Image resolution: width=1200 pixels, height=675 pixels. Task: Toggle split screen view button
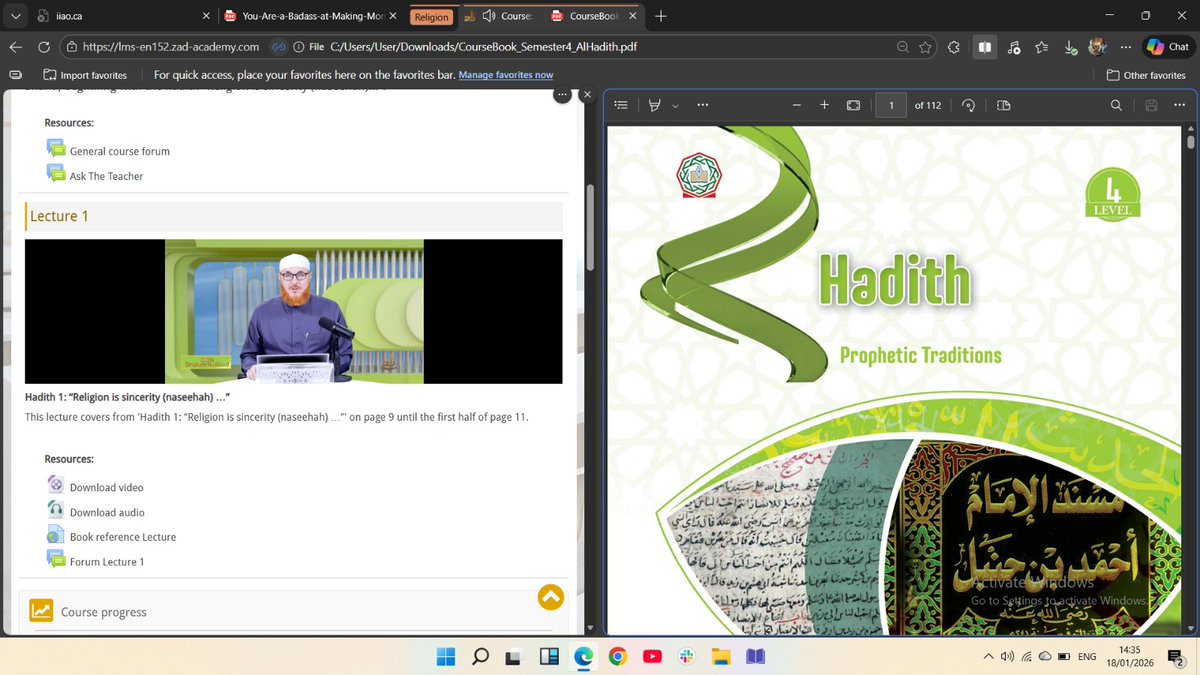click(x=984, y=47)
